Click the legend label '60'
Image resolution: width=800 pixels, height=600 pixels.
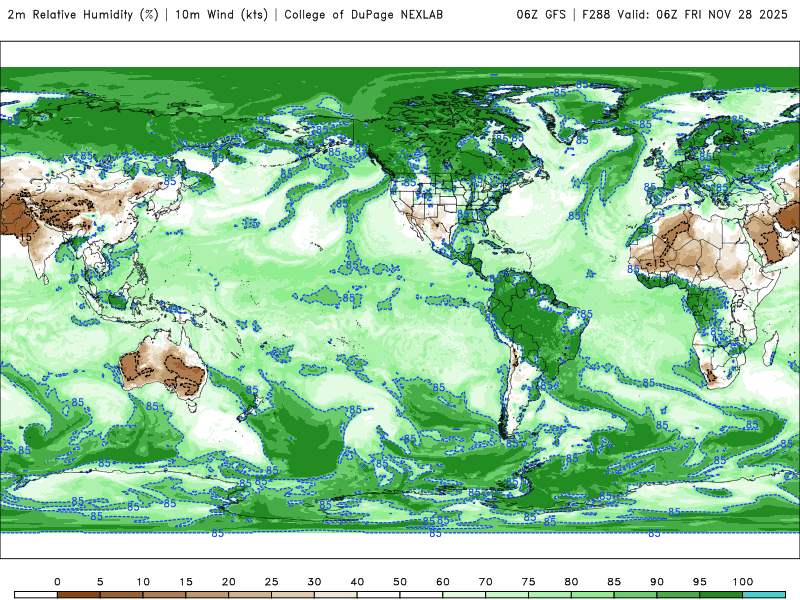pos(443,582)
